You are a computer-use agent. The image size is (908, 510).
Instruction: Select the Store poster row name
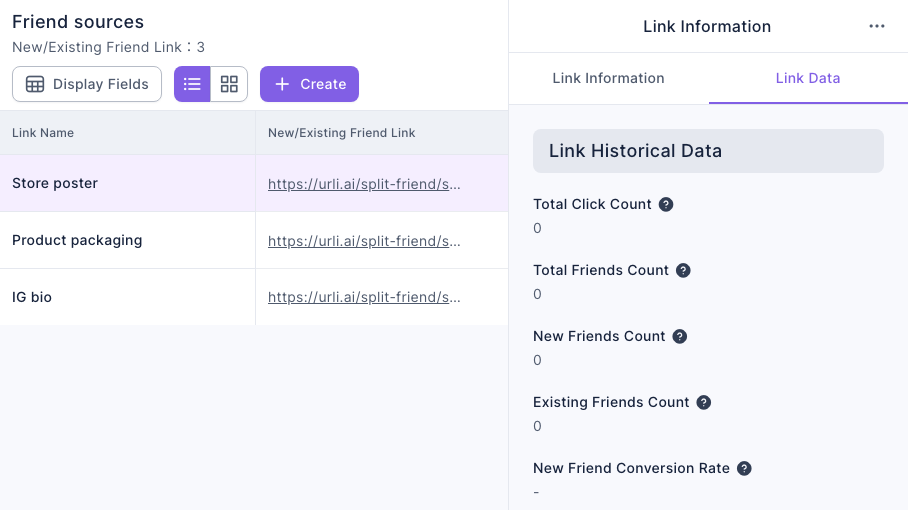pos(55,184)
